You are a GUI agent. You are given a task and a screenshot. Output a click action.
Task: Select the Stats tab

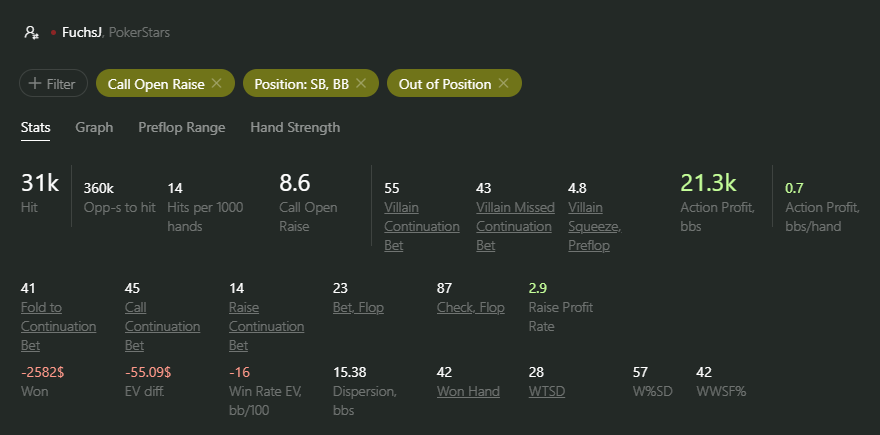coord(35,127)
